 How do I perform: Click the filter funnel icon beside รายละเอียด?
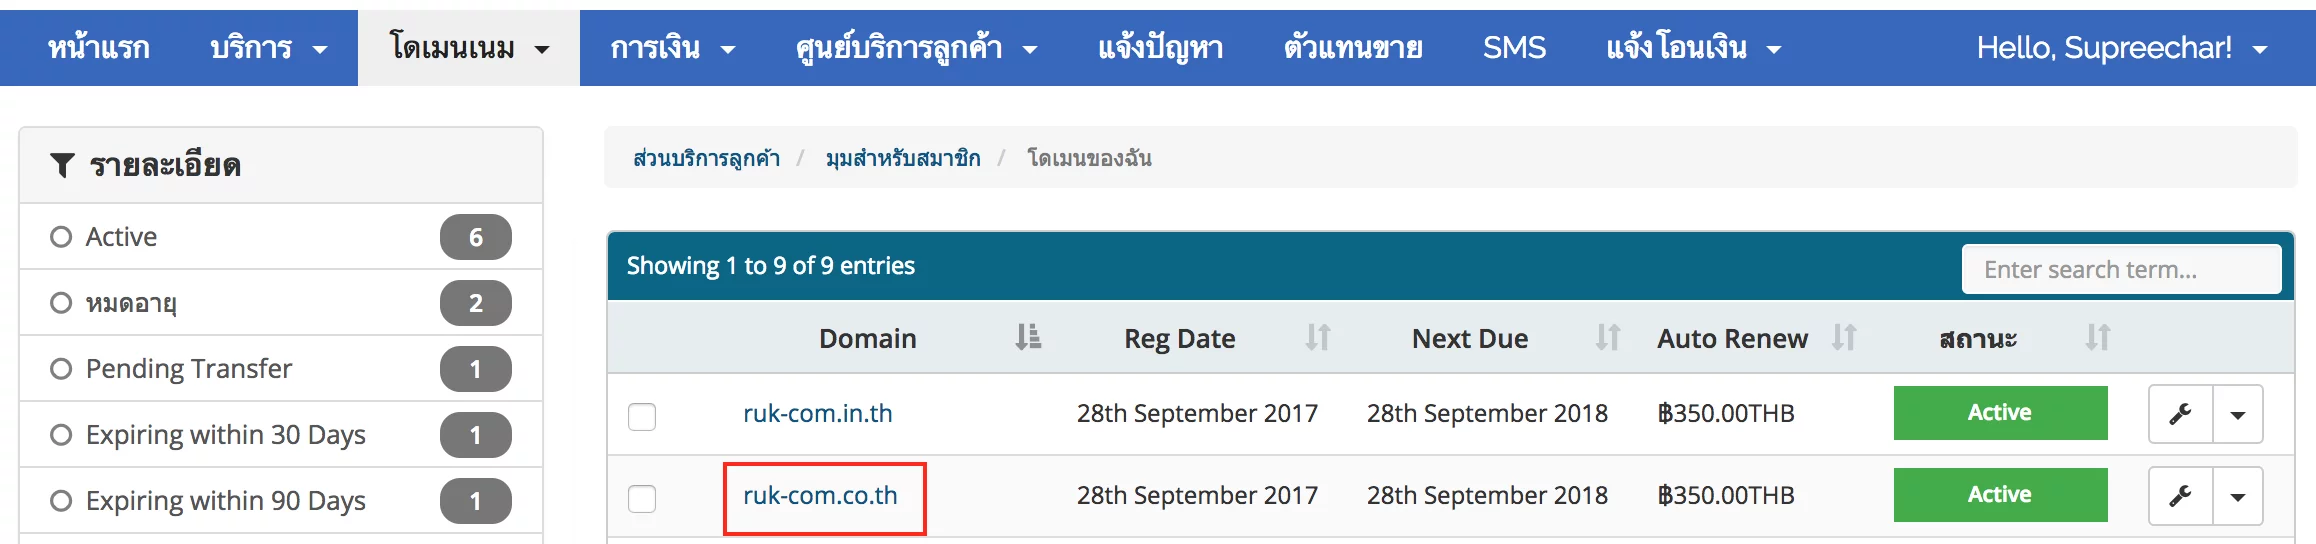tap(62, 165)
